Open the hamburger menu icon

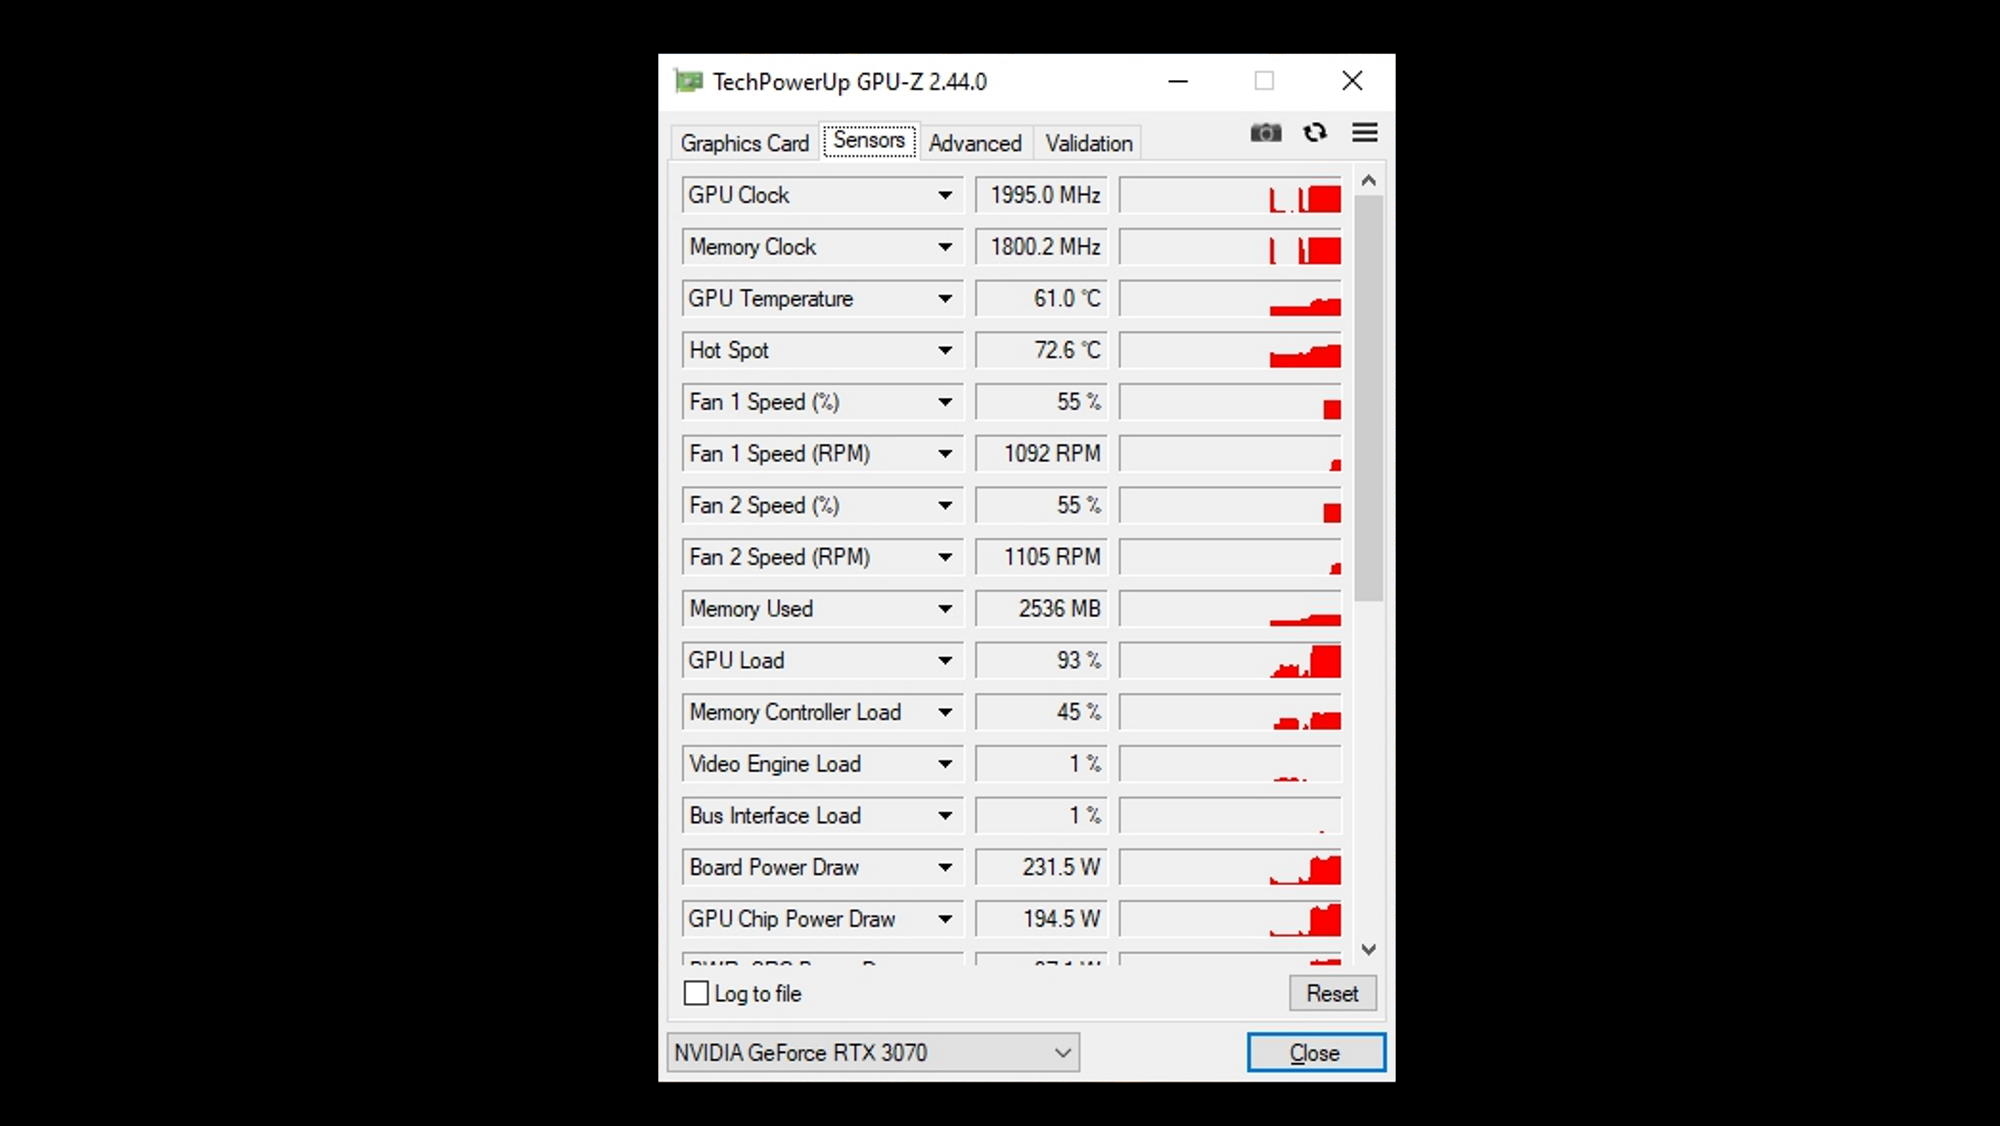coord(1365,133)
